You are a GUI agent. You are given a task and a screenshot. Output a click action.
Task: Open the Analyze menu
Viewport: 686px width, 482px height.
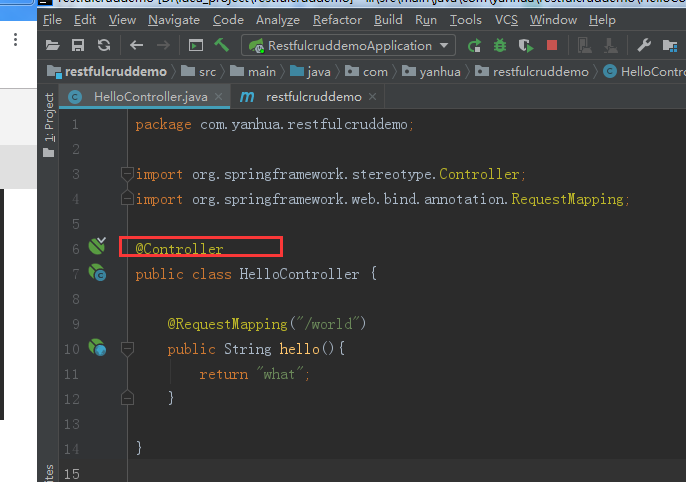[x=278, y=20]
